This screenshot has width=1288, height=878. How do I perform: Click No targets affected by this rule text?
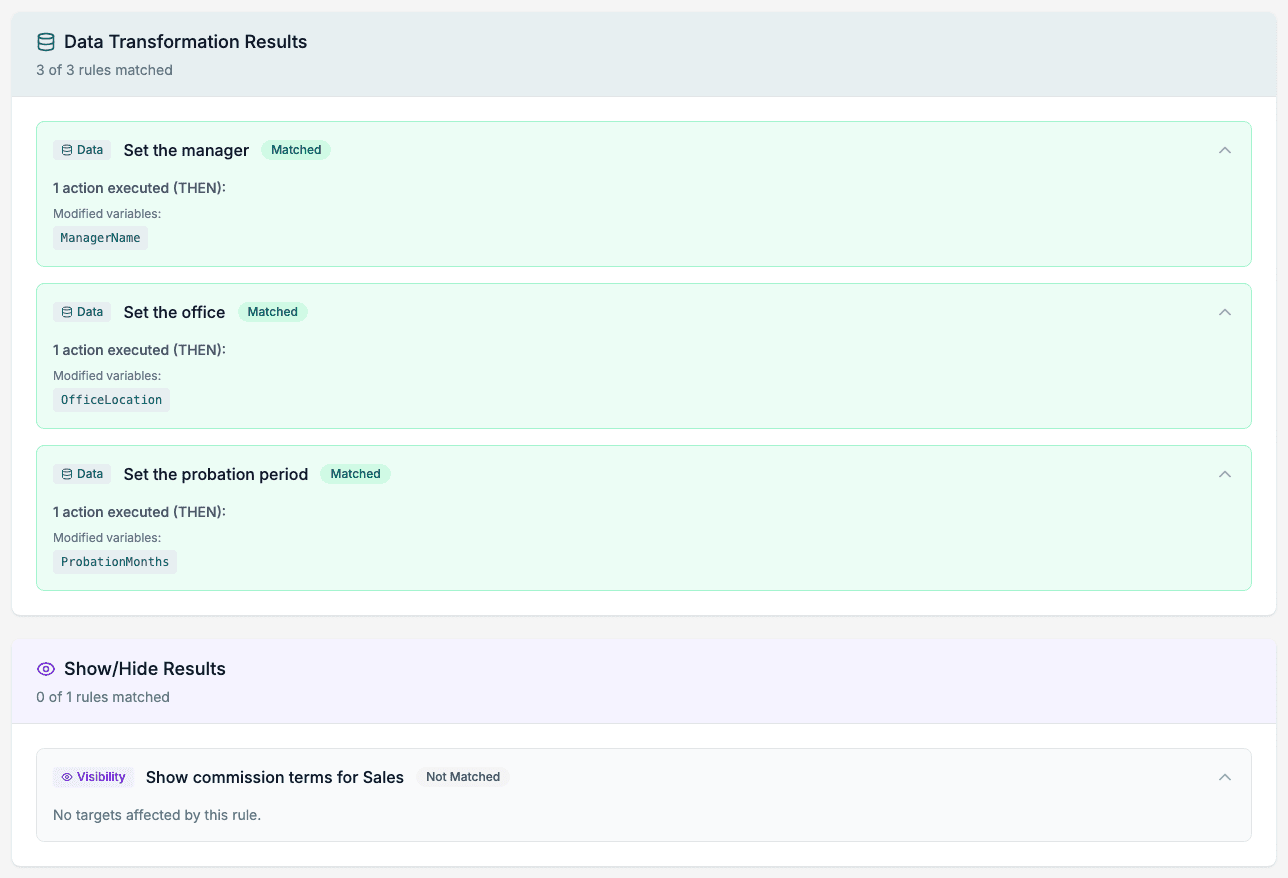click(x=157, y=815)
